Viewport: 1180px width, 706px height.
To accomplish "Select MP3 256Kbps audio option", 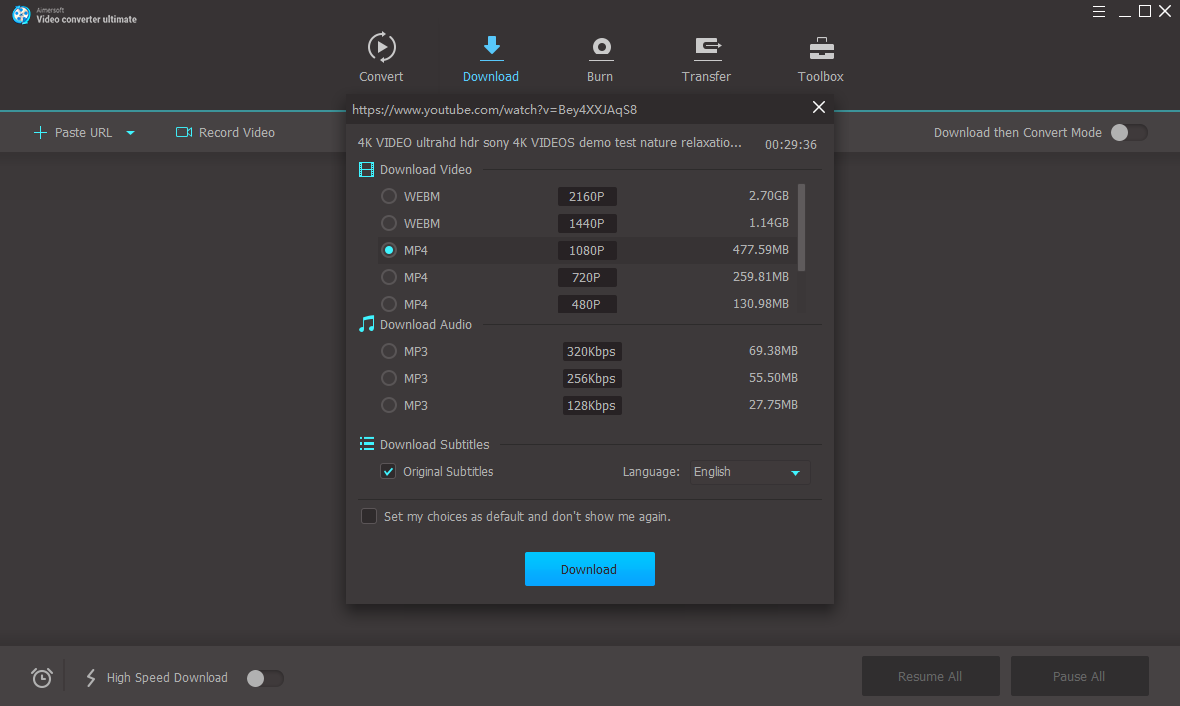I will (x=388, y=378).
